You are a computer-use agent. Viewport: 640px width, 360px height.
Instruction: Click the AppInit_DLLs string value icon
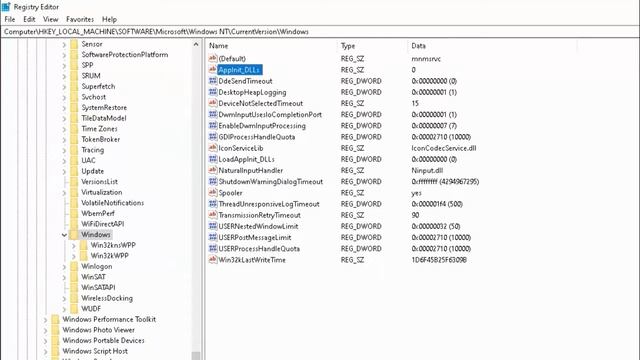coord(213,69)
